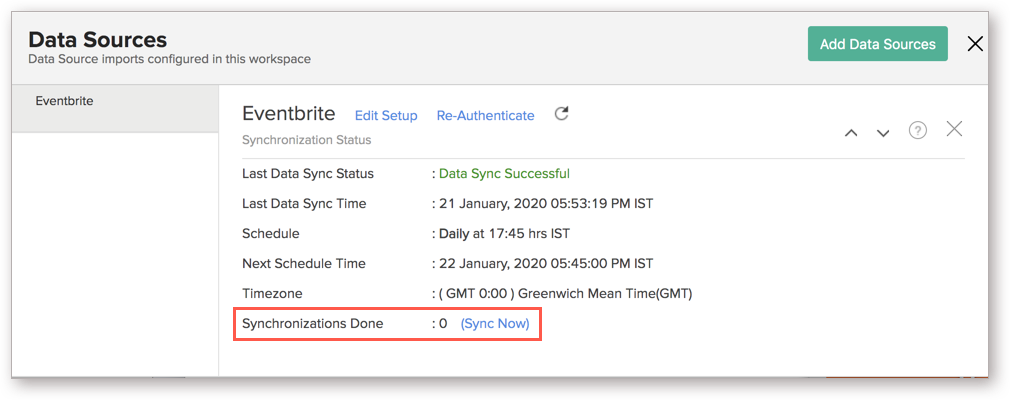Click the Timezone label
The image size is (1010, 400).
pos(272,294)
